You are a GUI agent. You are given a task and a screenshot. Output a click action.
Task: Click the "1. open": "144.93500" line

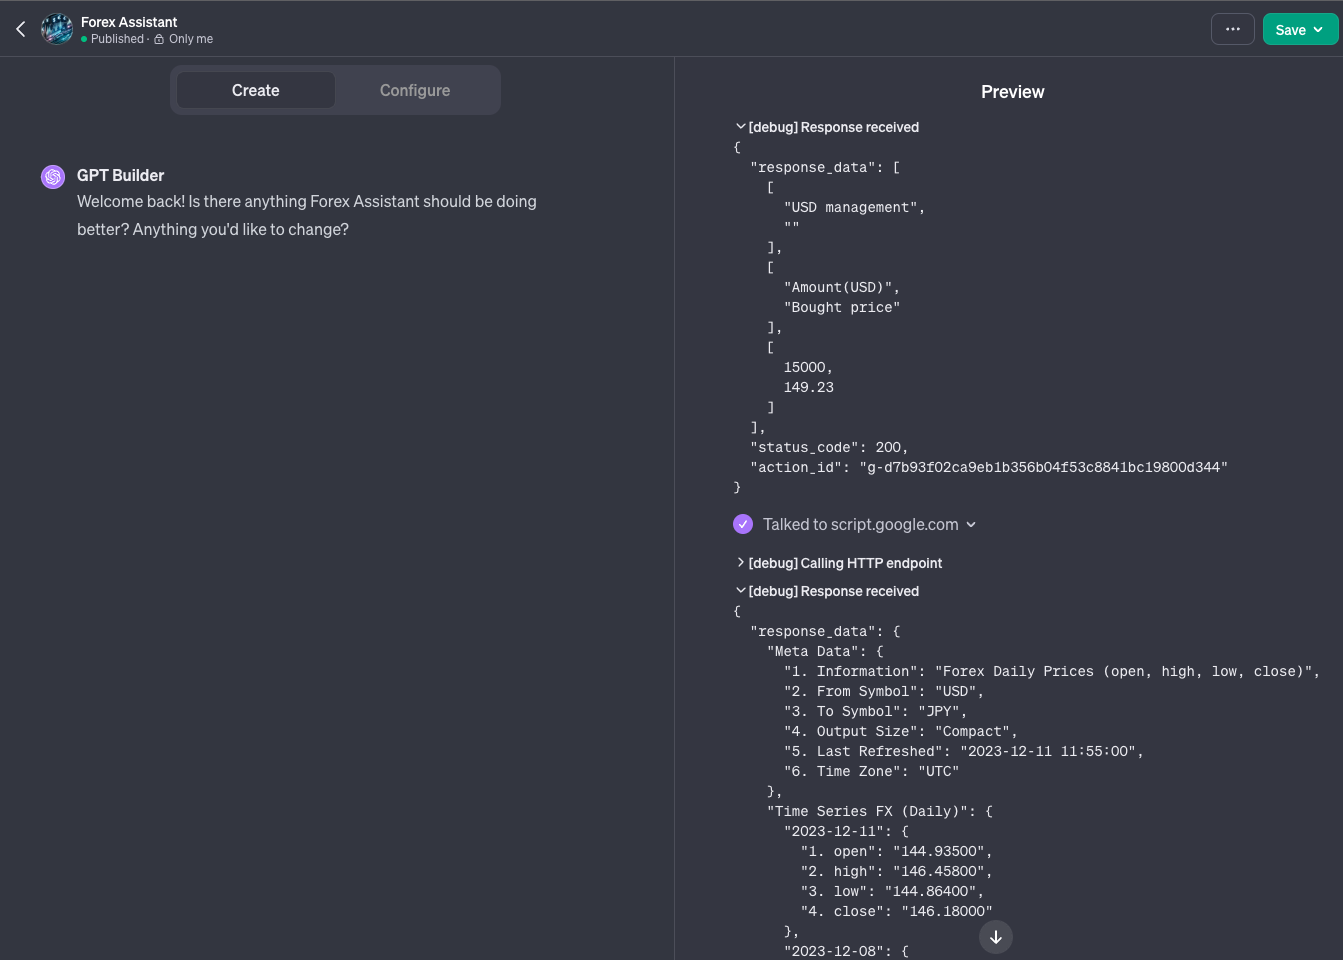[x=897, y=851]
